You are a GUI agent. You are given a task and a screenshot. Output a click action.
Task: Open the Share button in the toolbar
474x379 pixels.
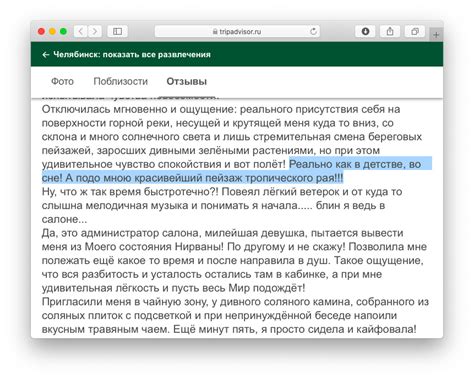pyautogui.click(x=390, y=31)
